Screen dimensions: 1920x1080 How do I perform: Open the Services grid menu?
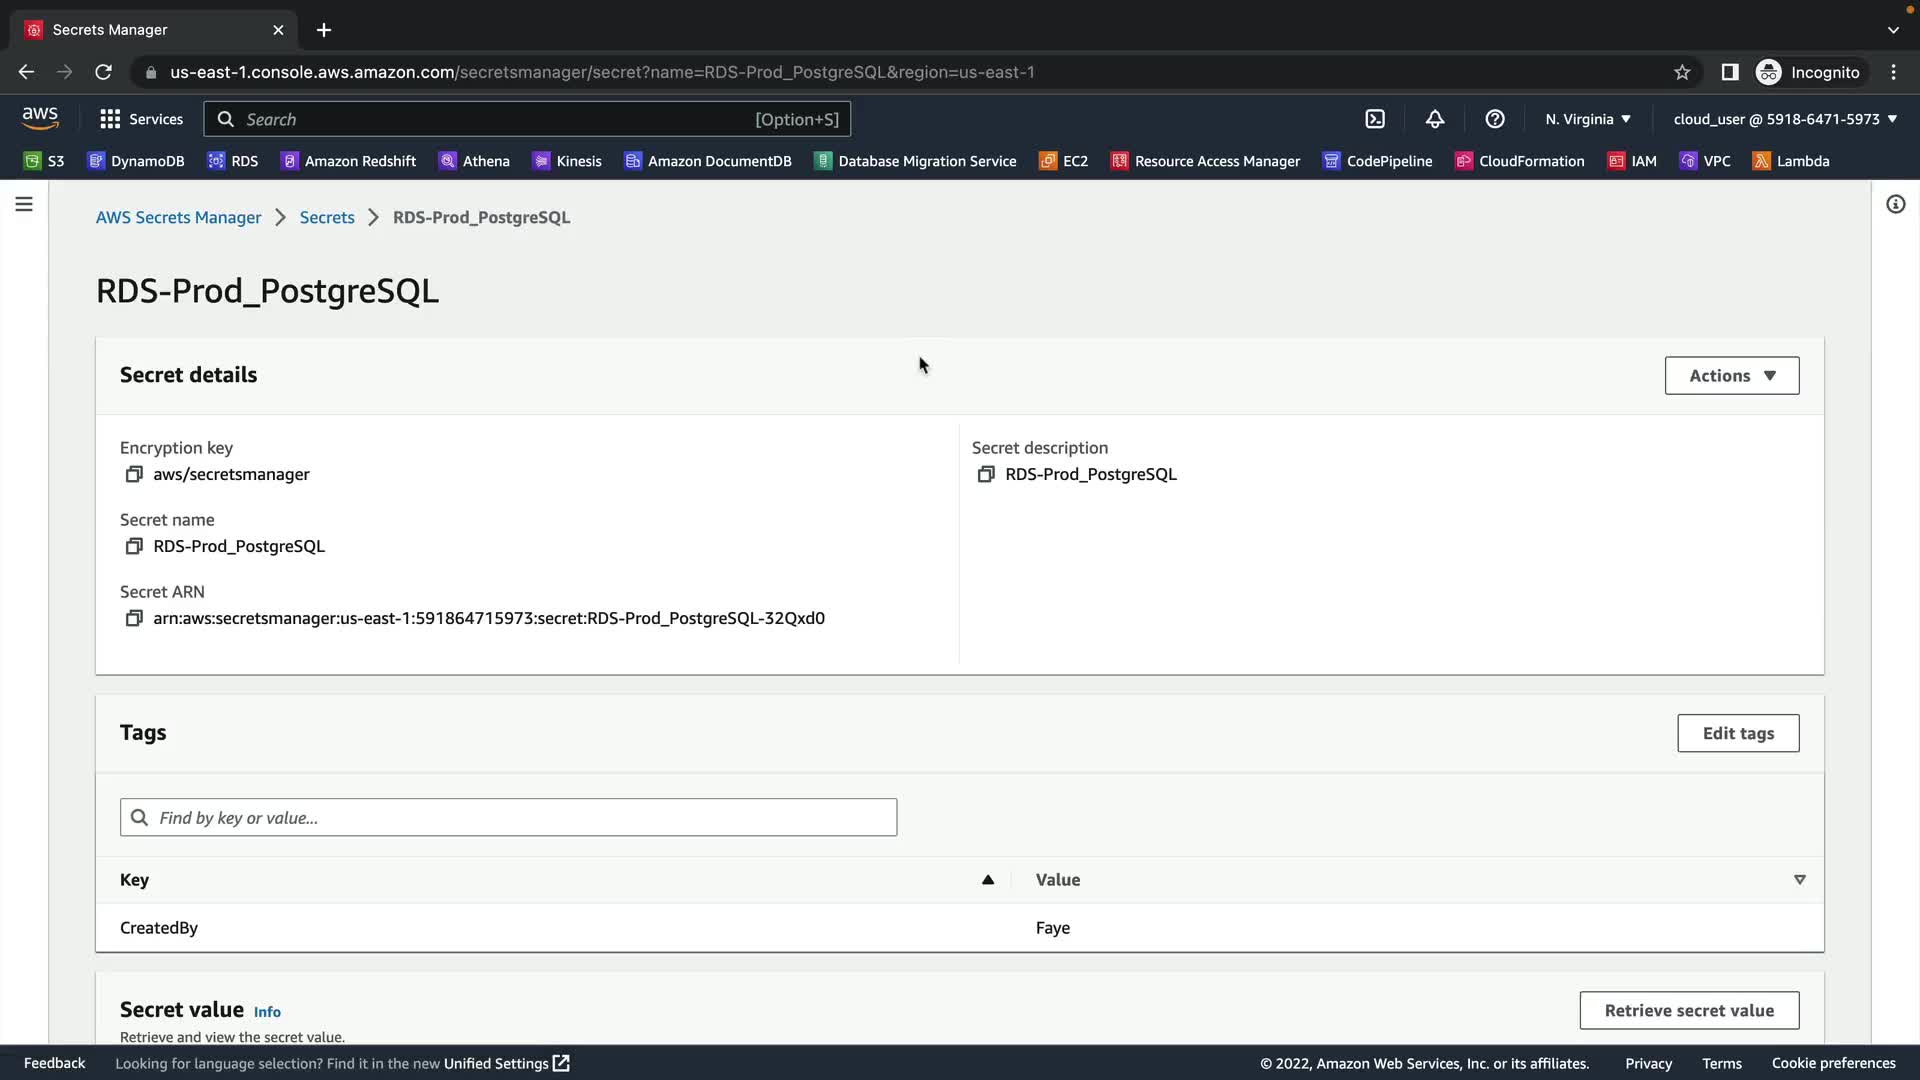[141, 119]
